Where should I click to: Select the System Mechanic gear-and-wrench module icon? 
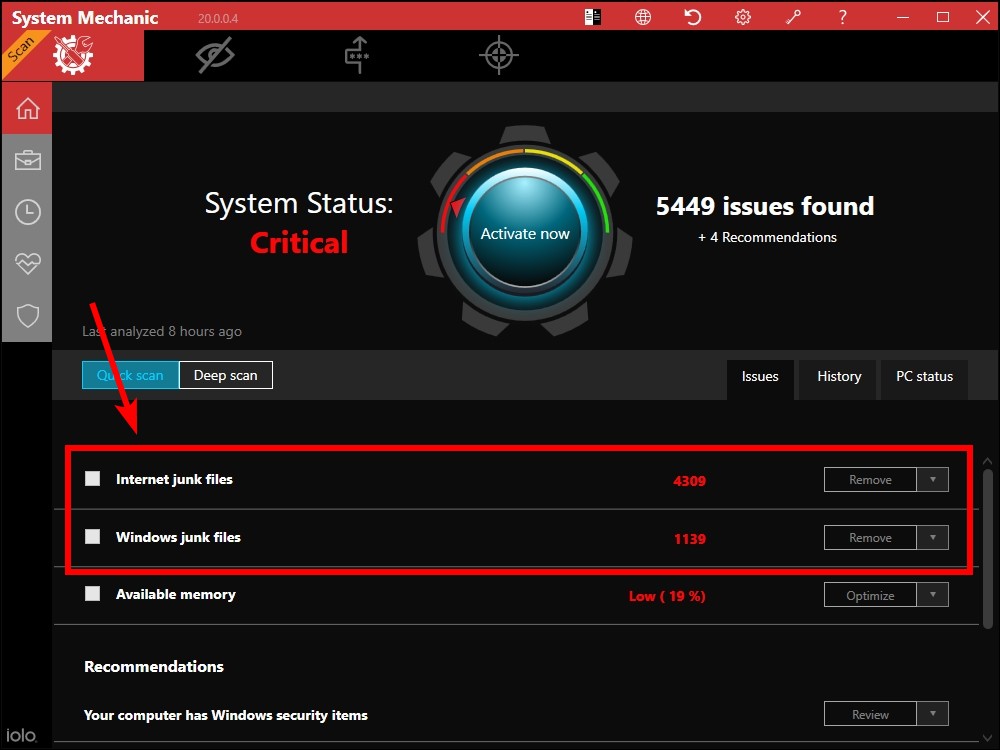(x=73, y=55)
